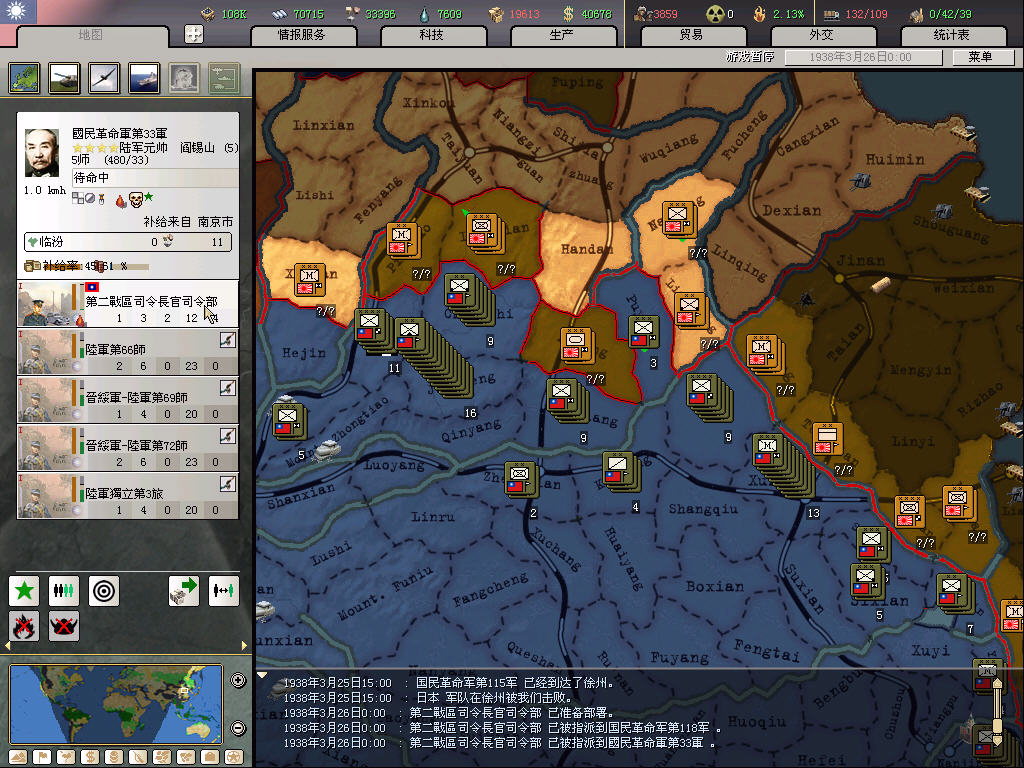Click log entry 日本 军队在徐州被我们击败
This screenshot has height=768, width=1024.
(428, 698)
